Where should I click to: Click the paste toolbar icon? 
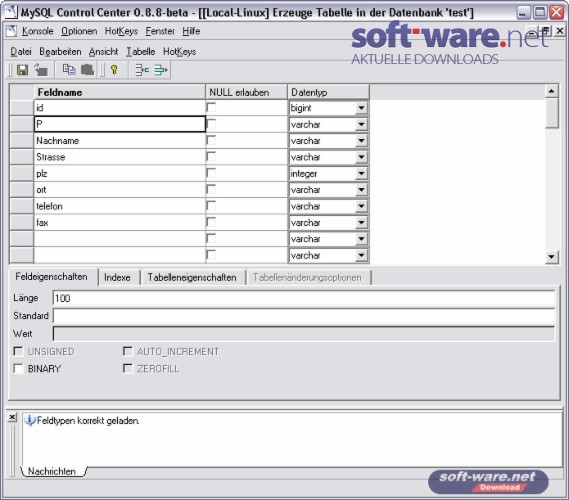[87, 69]
